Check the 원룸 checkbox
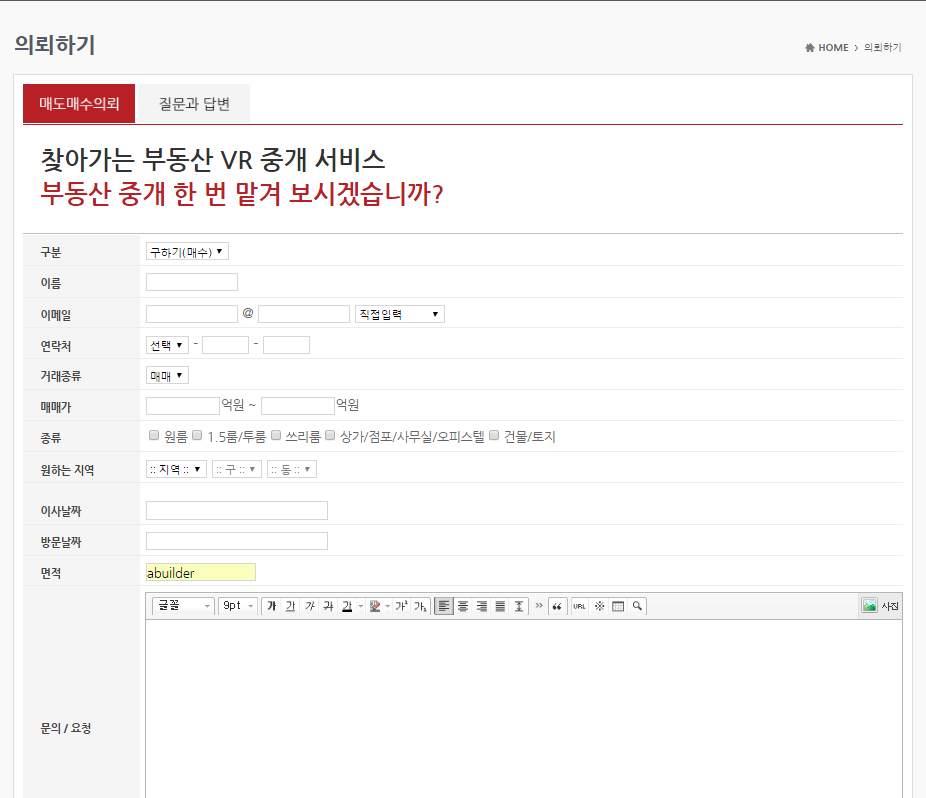Screen dimensions: 926x798 tap(154, 436)
